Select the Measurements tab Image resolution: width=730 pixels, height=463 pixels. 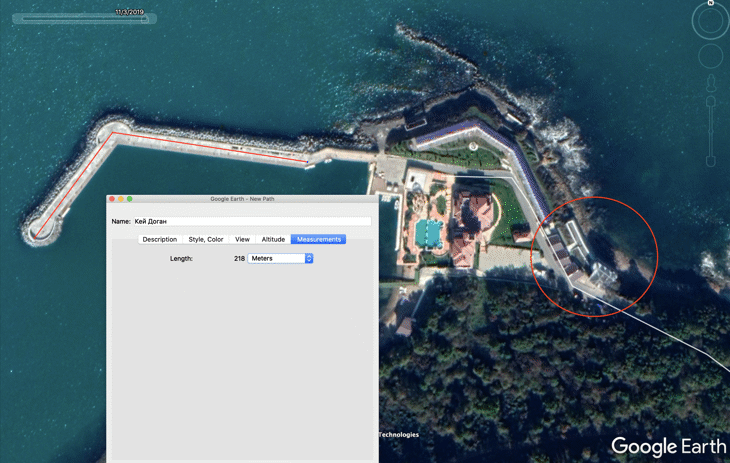tap(318, 239)
